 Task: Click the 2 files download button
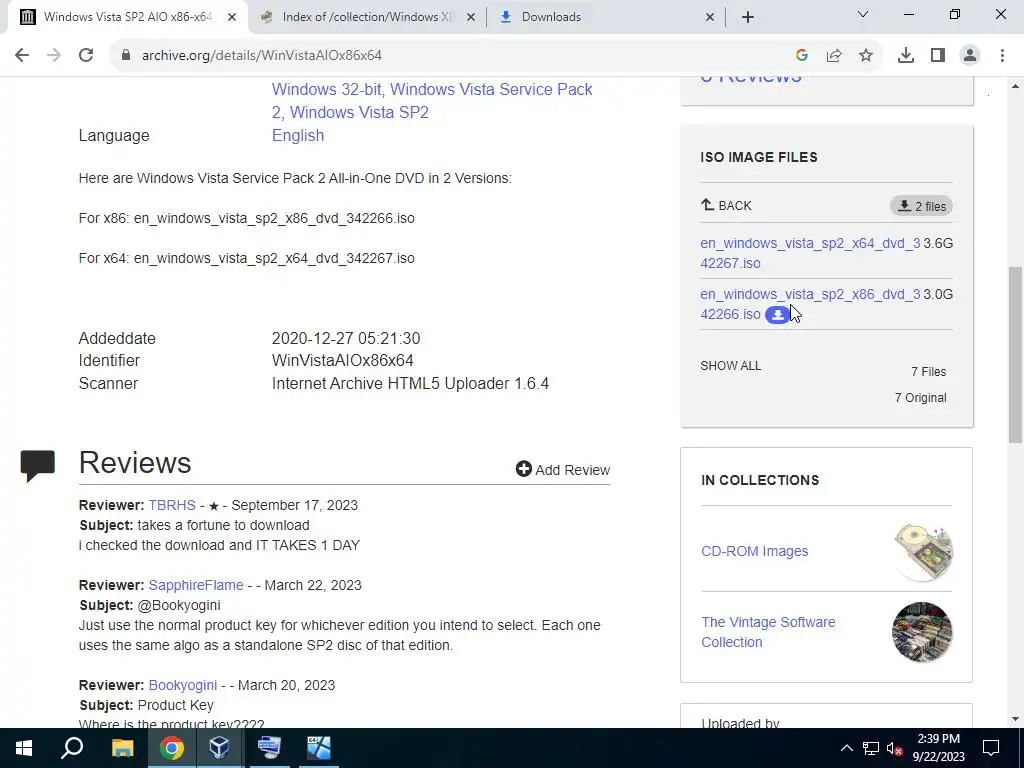point(921,206)
